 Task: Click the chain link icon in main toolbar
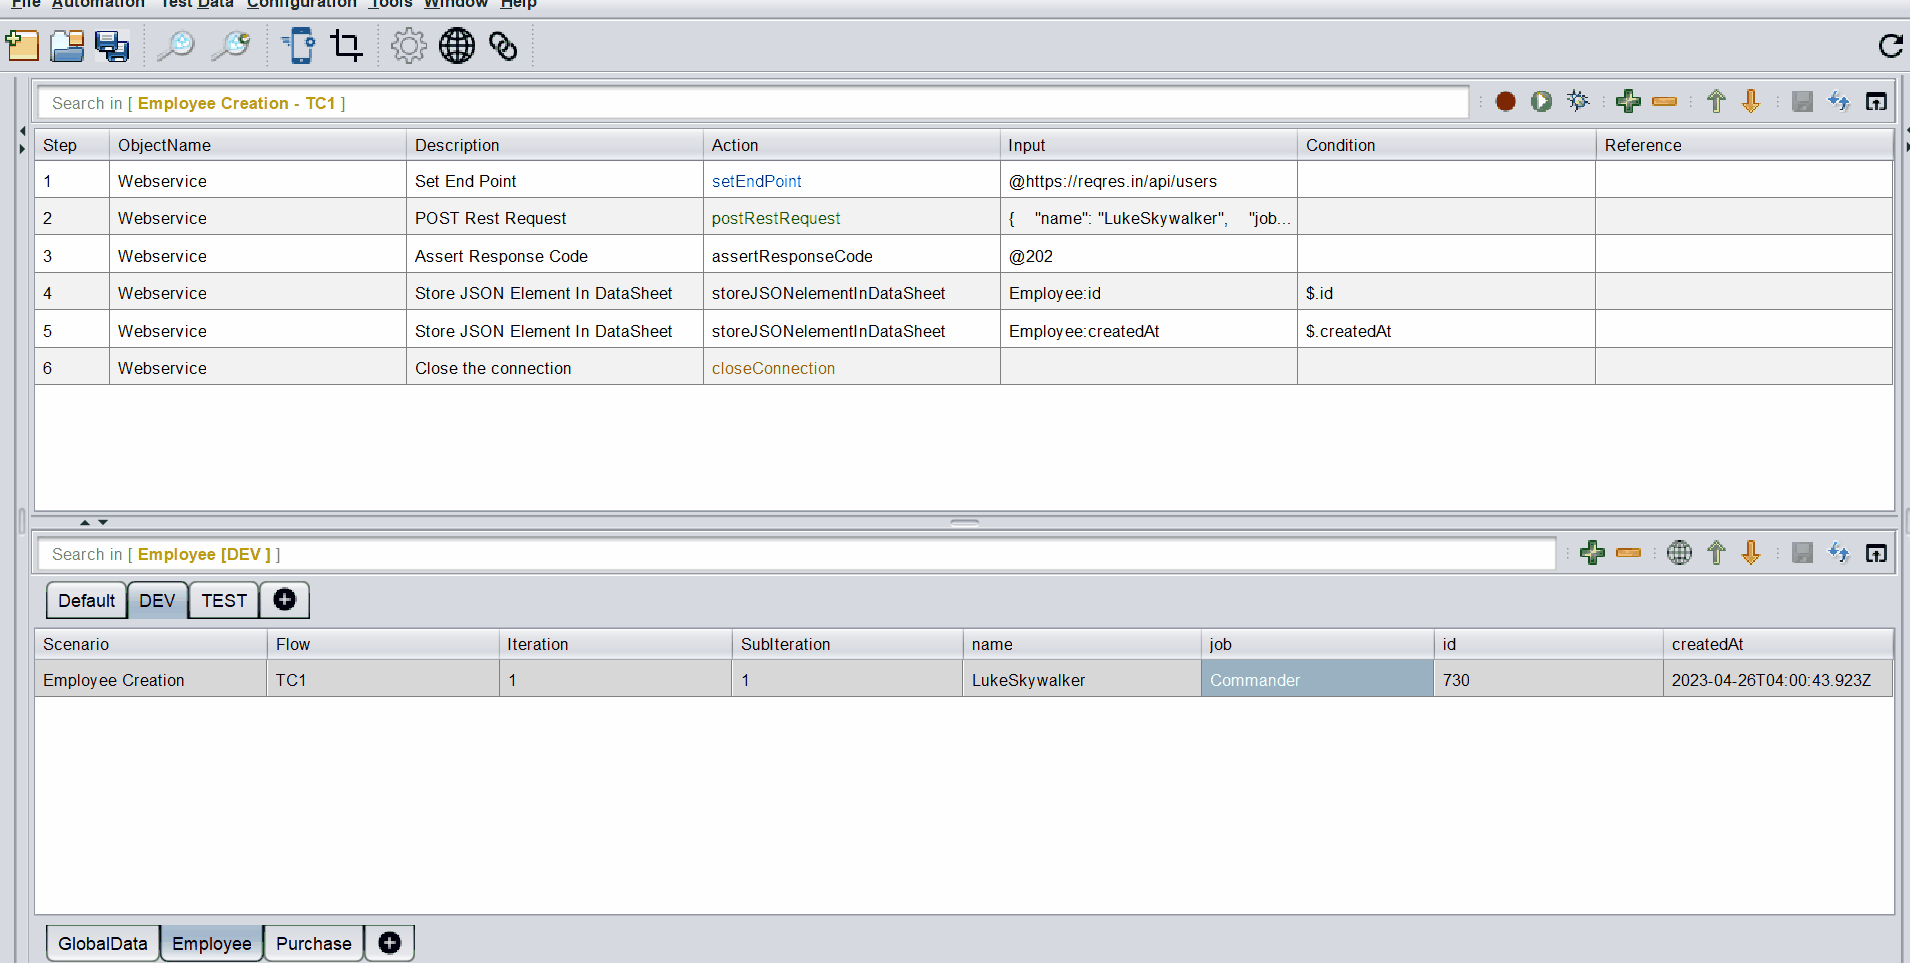pyautogui.click(x=503, y=46)
